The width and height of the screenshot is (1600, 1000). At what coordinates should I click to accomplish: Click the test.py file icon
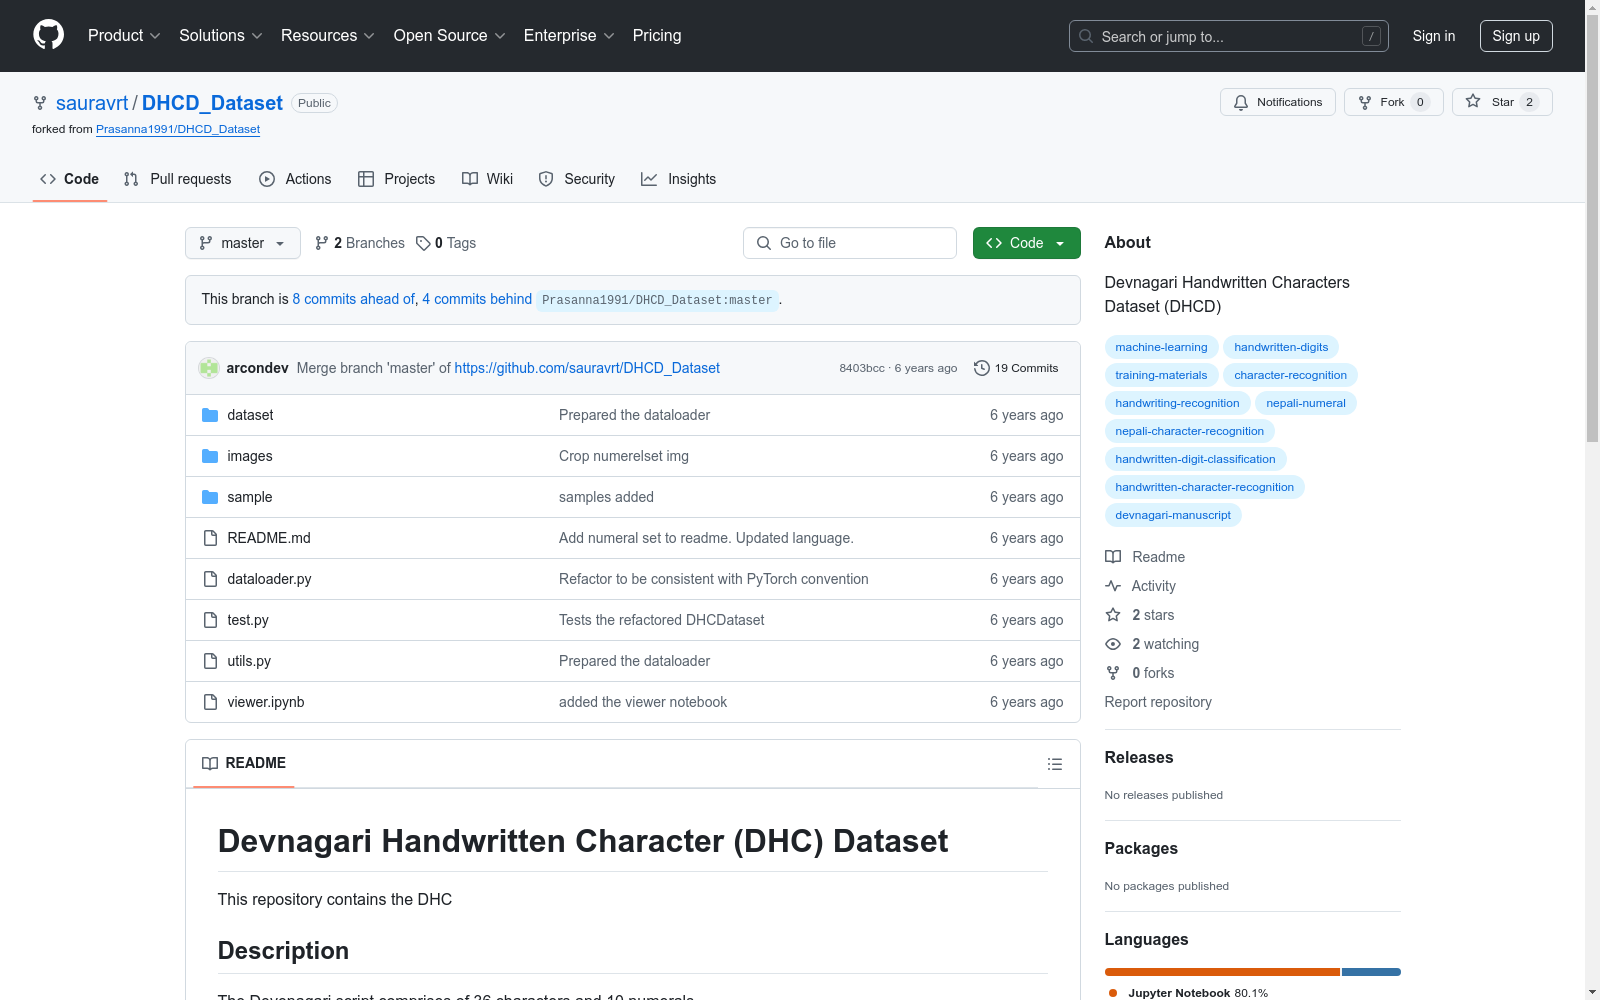tap(210, 620)
